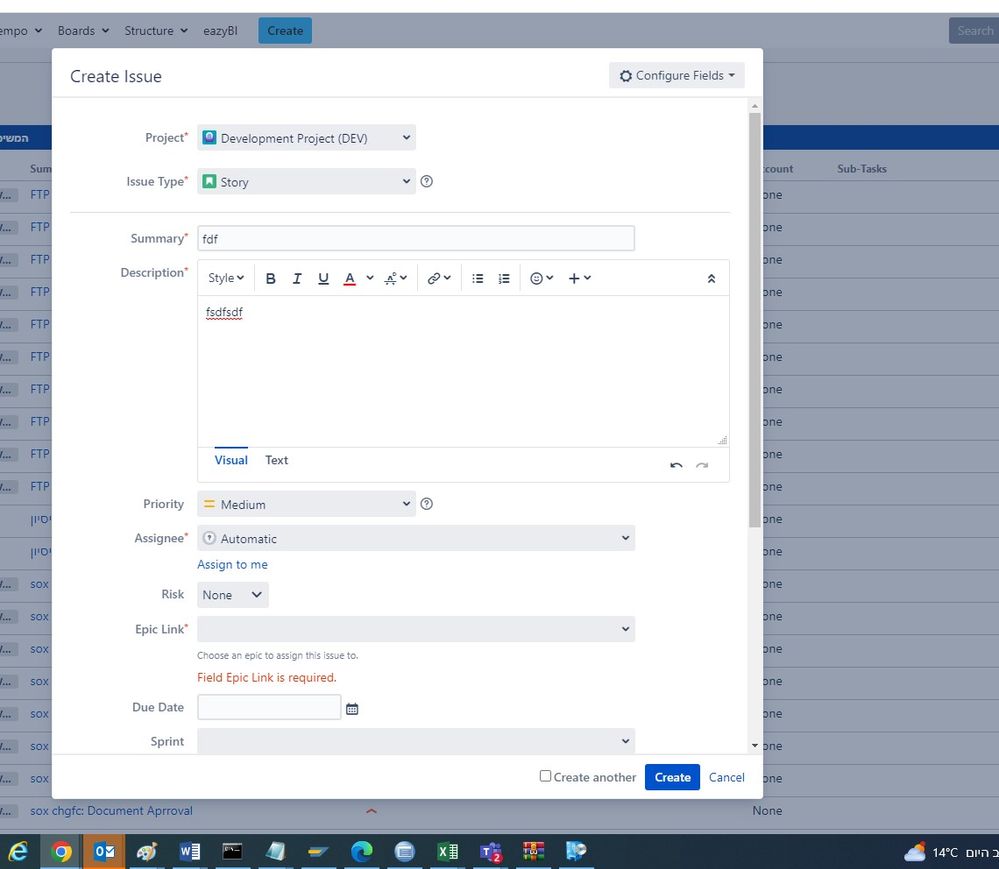The image size is (999, 869).
Task: Click inside the Summary input field
Action: click(x=416, y=238)
